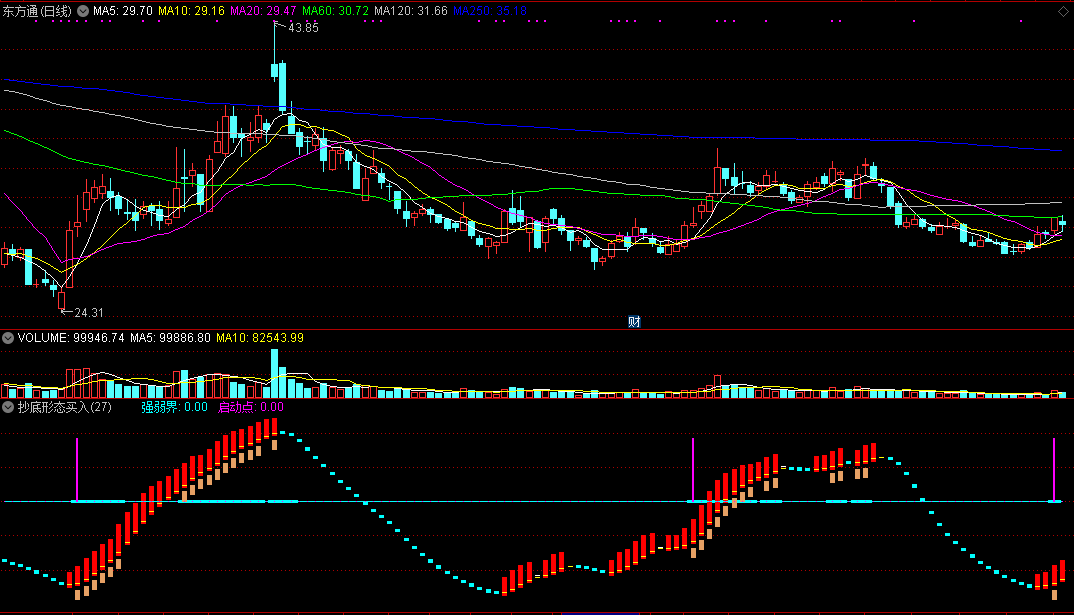Viewport: 1074px width, 615px height.
Task: Select the MA120: 31.66 label
Action: 410,11
